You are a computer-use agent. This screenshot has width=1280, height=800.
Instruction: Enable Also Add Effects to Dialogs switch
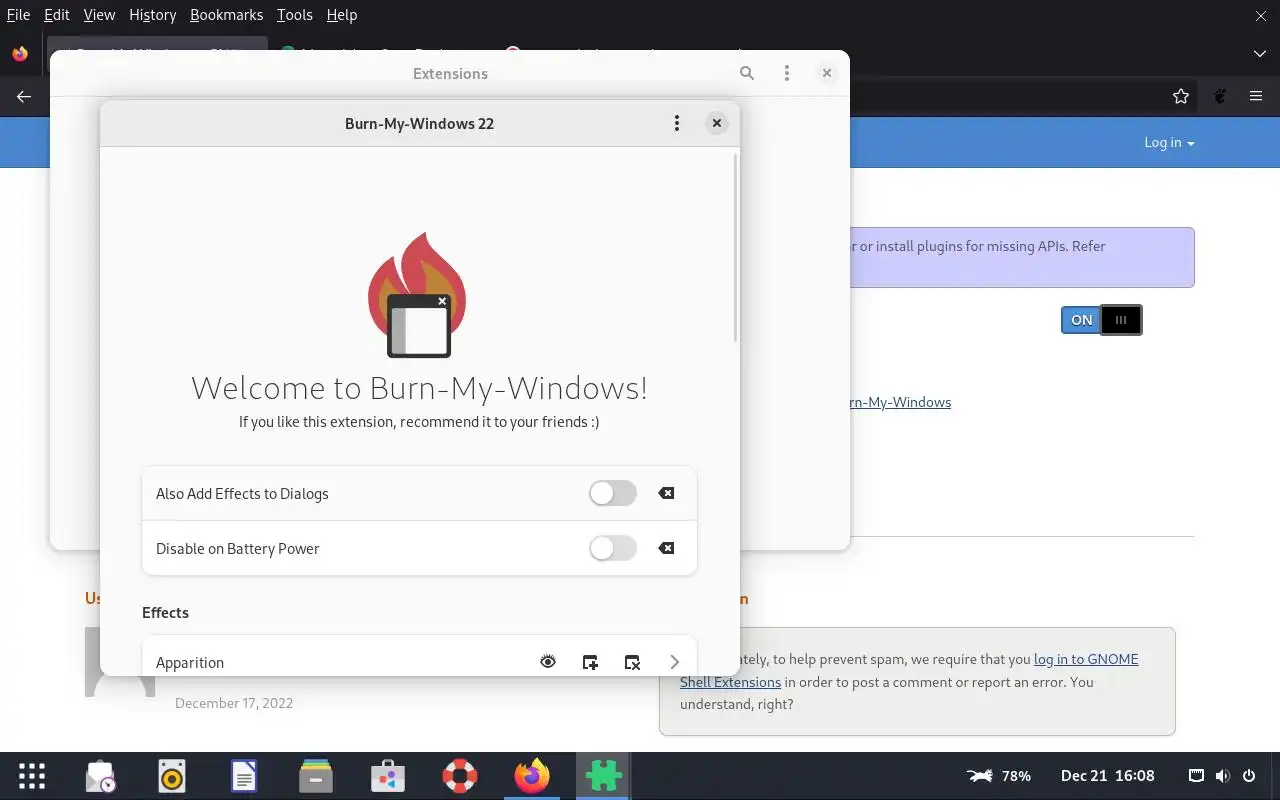coord(613,493)
